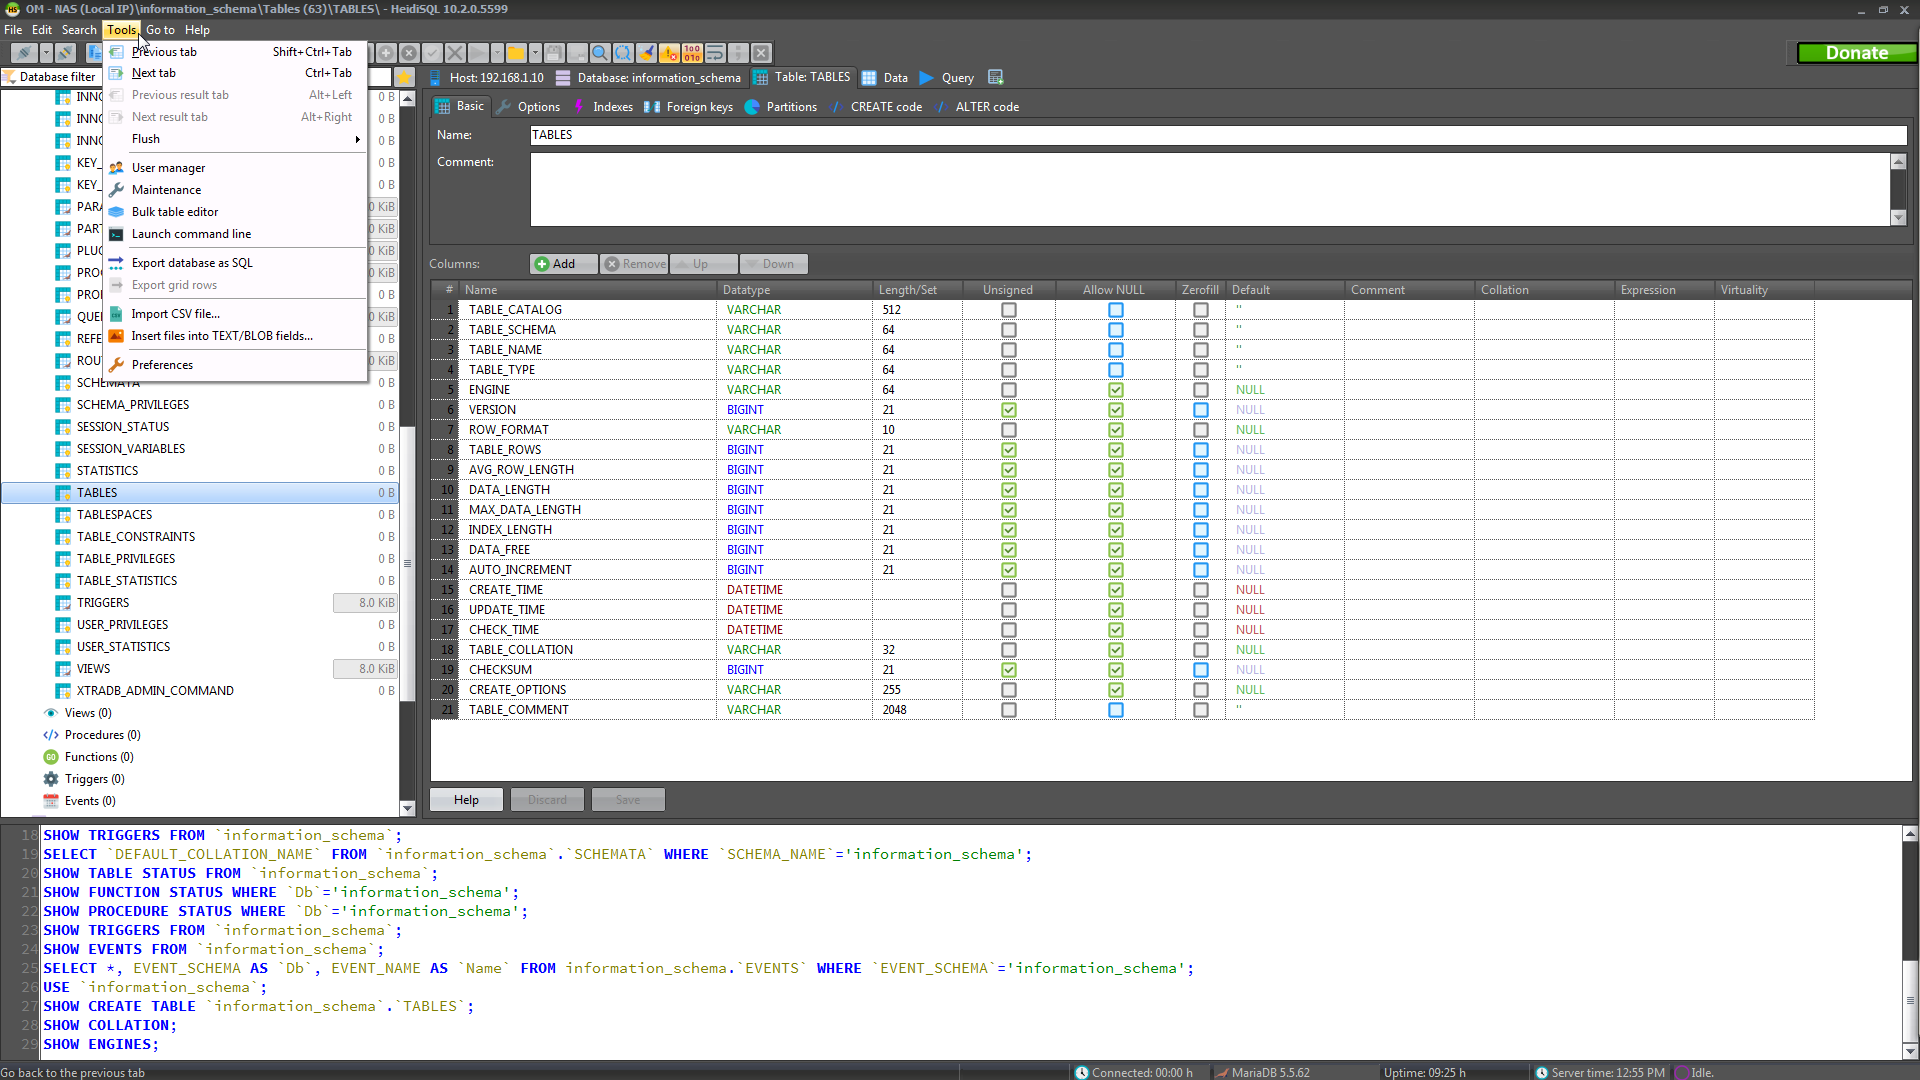Select TRIGGERS table in the tree

point(103,603)
